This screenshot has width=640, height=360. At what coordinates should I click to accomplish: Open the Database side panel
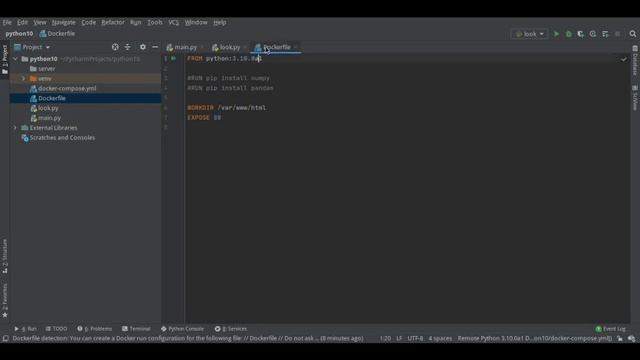635,60
